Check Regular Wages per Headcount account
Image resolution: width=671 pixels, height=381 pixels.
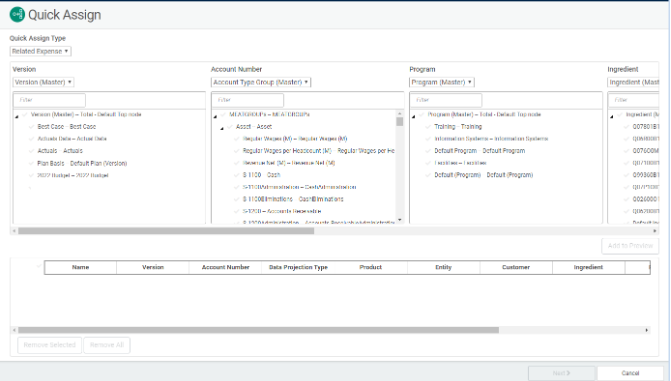(x=237, y=151)
